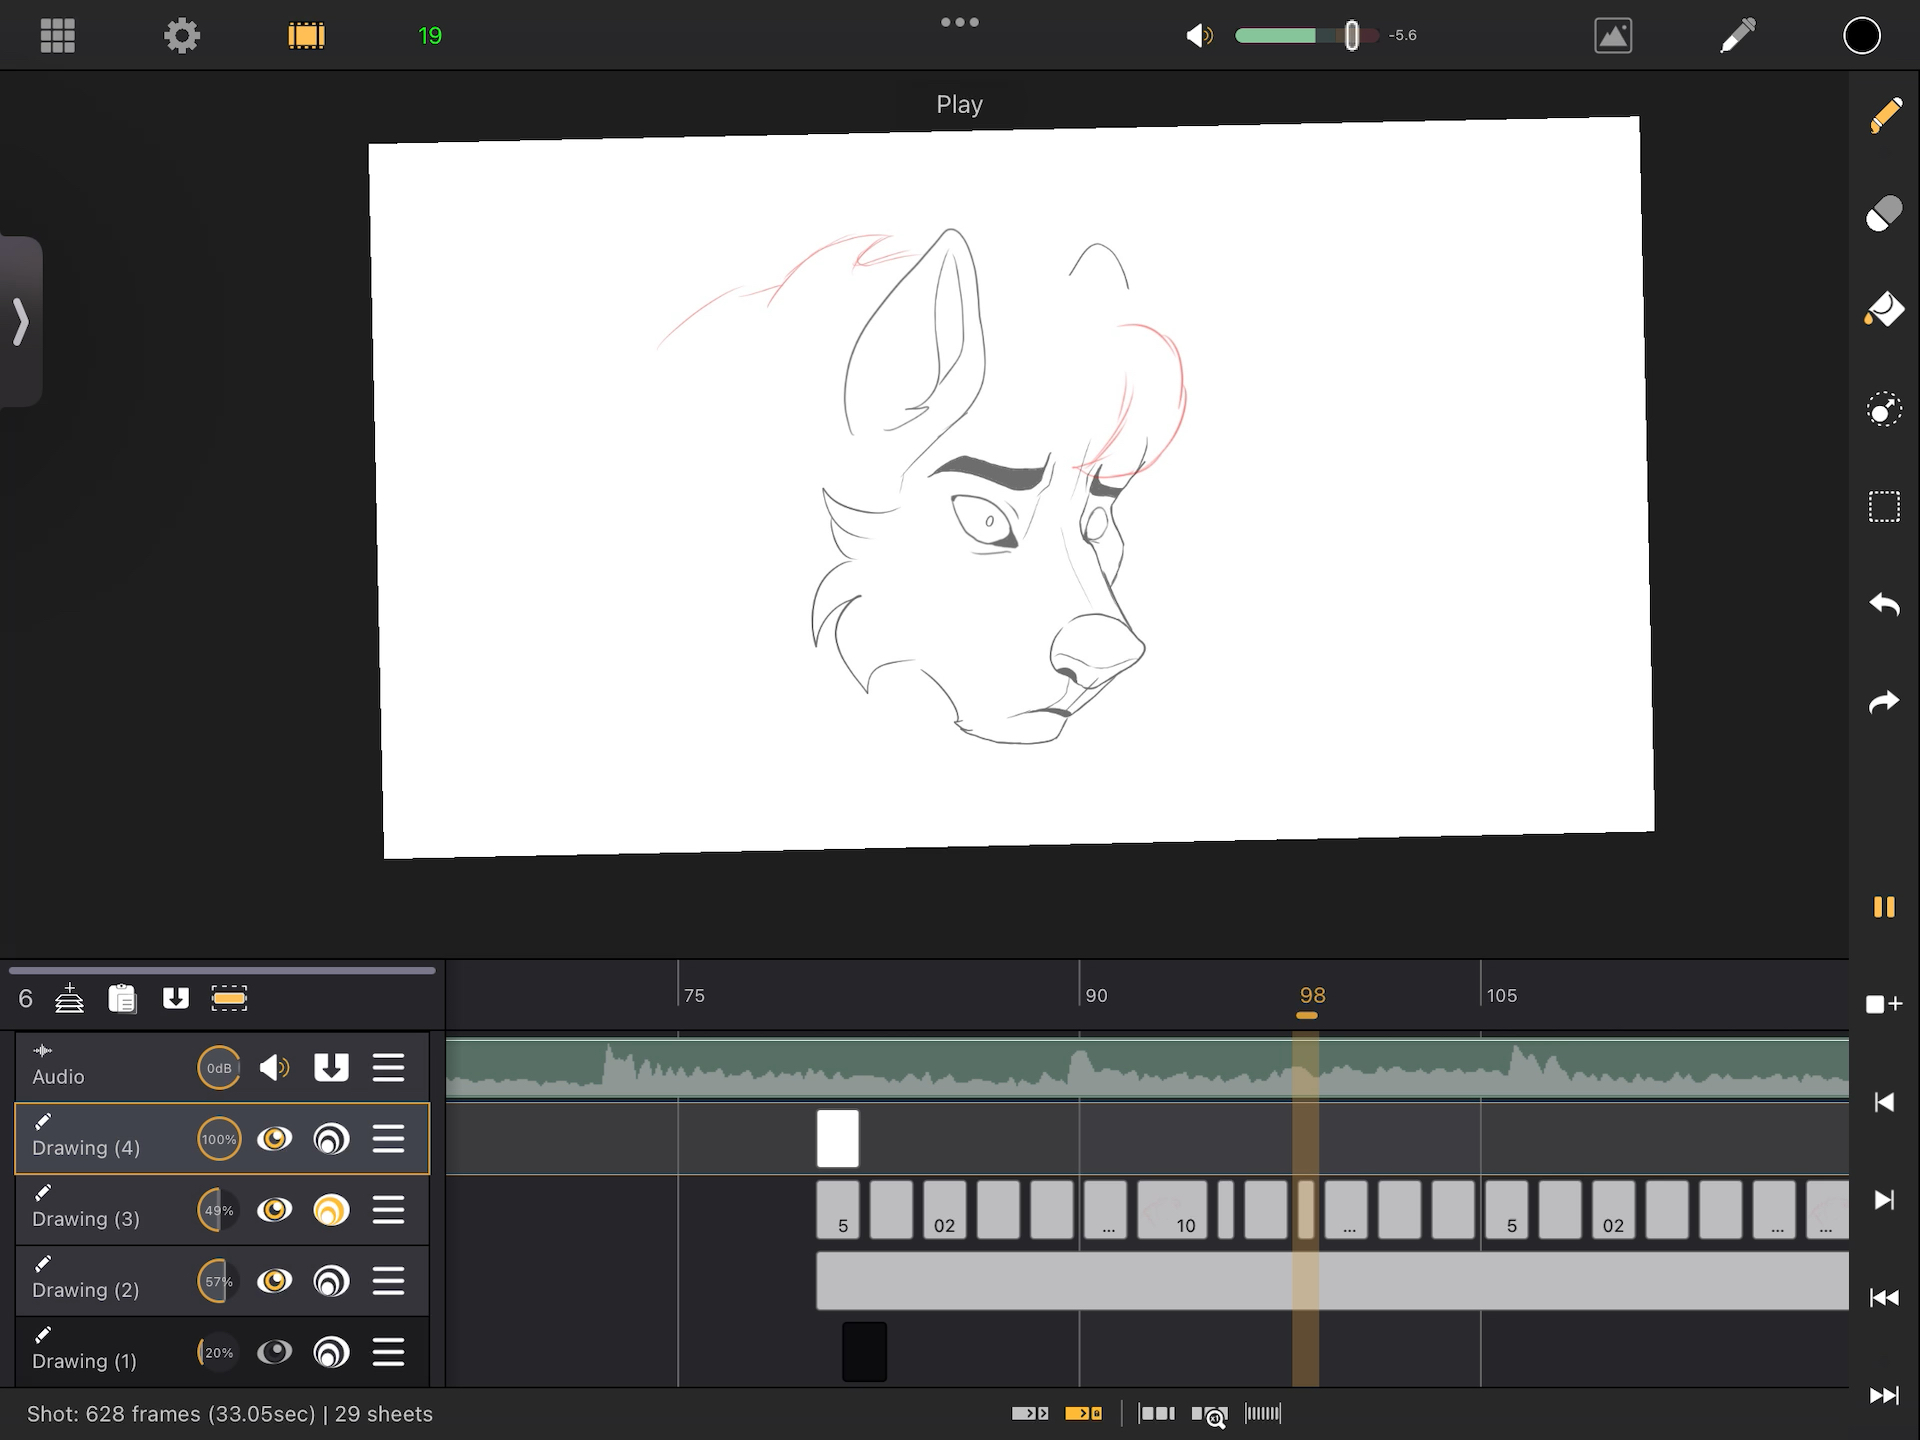This screenshot has width=1920, height=1440.
Task: Tap the orange film strip icon
Action: [x=306, y=36]
